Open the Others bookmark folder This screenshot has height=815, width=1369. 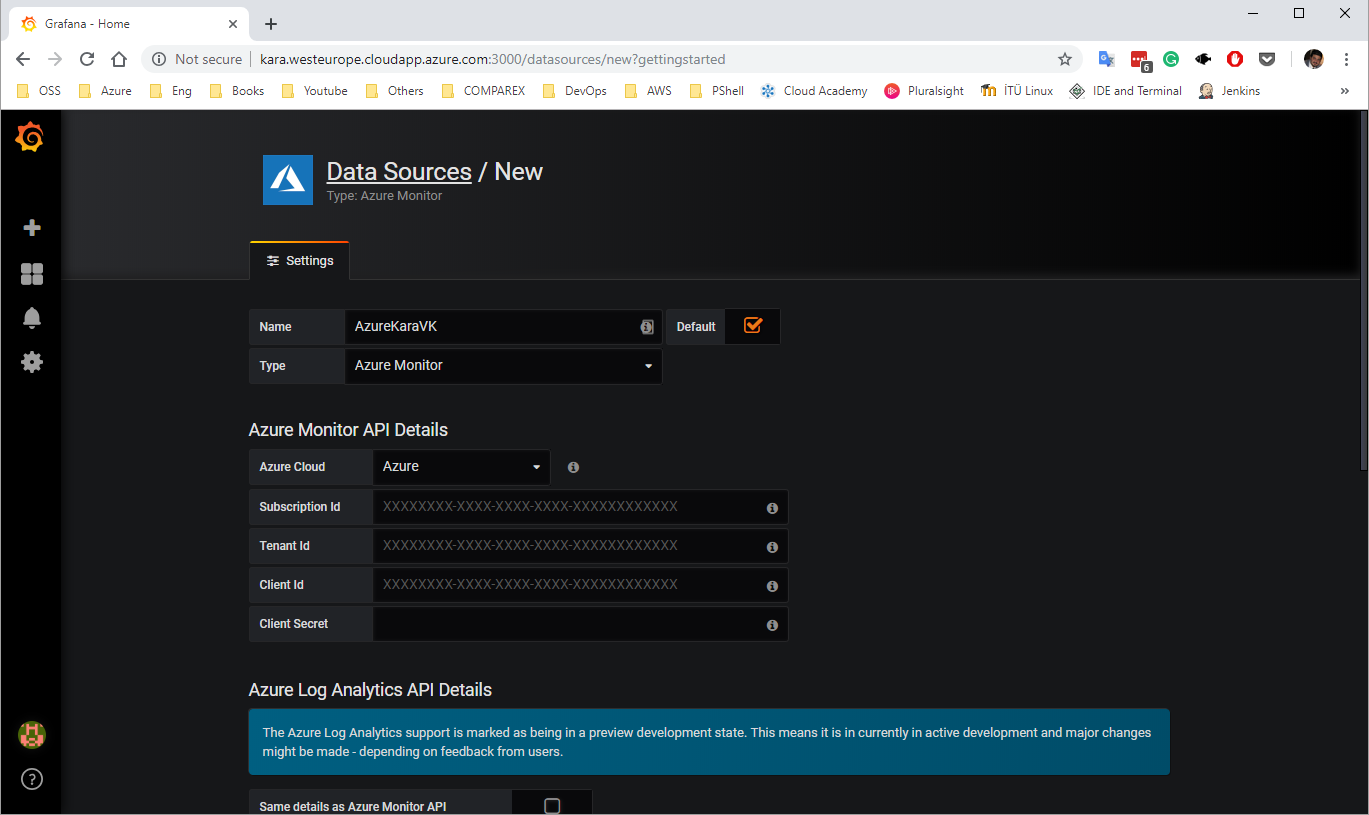click(x=394, y=91)
